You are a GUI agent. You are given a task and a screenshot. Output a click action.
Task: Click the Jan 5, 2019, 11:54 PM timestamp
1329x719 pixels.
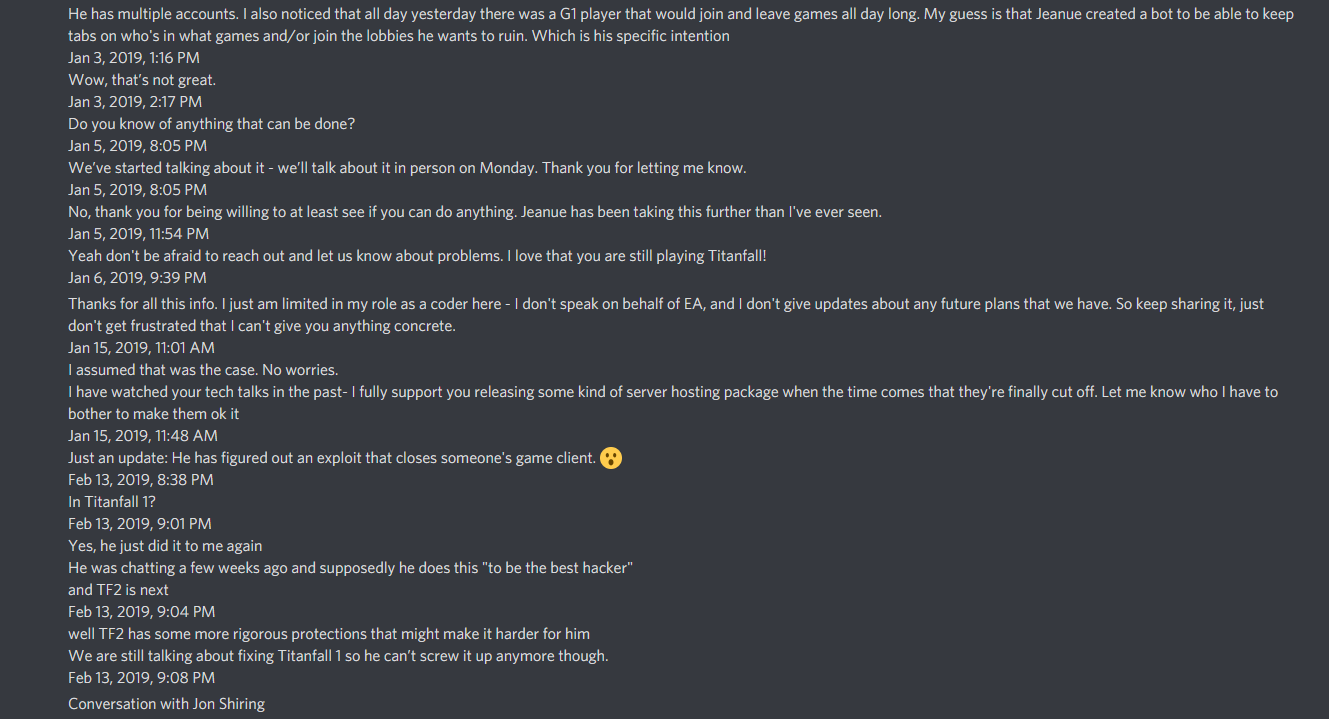point(138,234)
